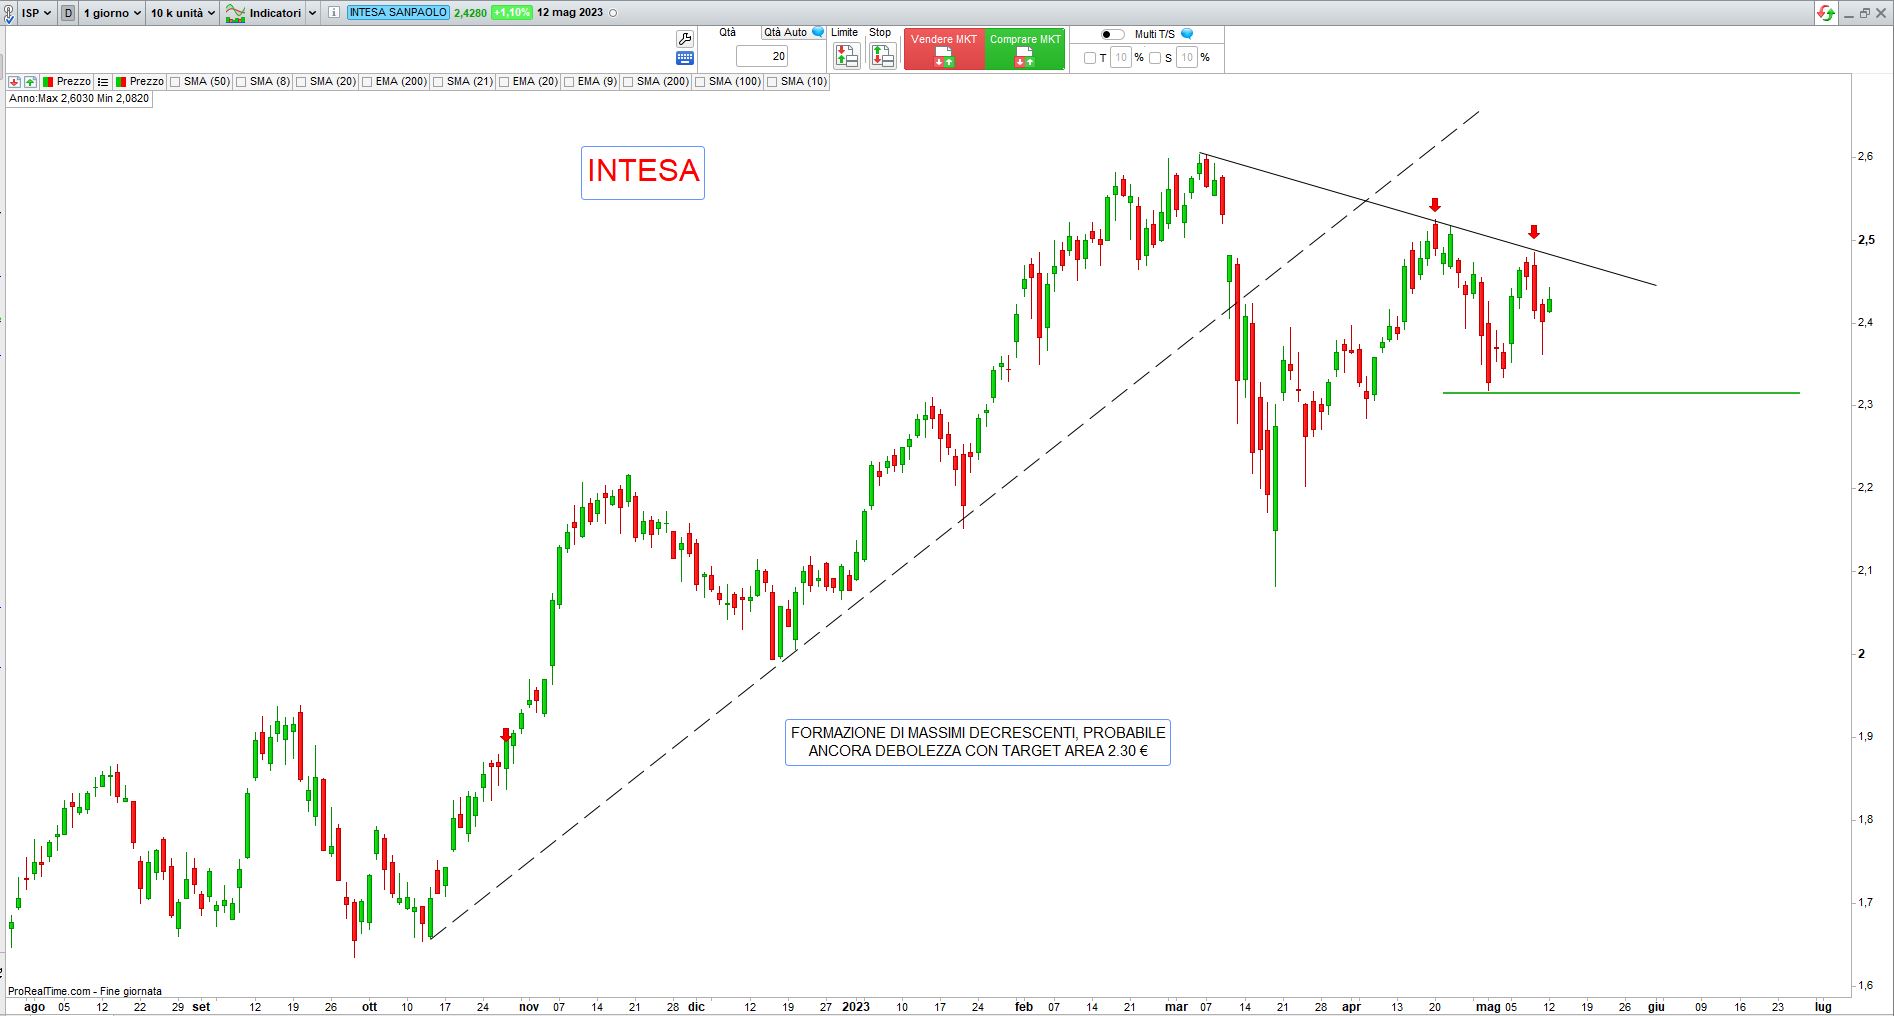This screenshot has width=1894, height=1016.
Task: Click the red down-arrow icon in indicator bar
Action: pyautogui.click(x=15, y=82)
